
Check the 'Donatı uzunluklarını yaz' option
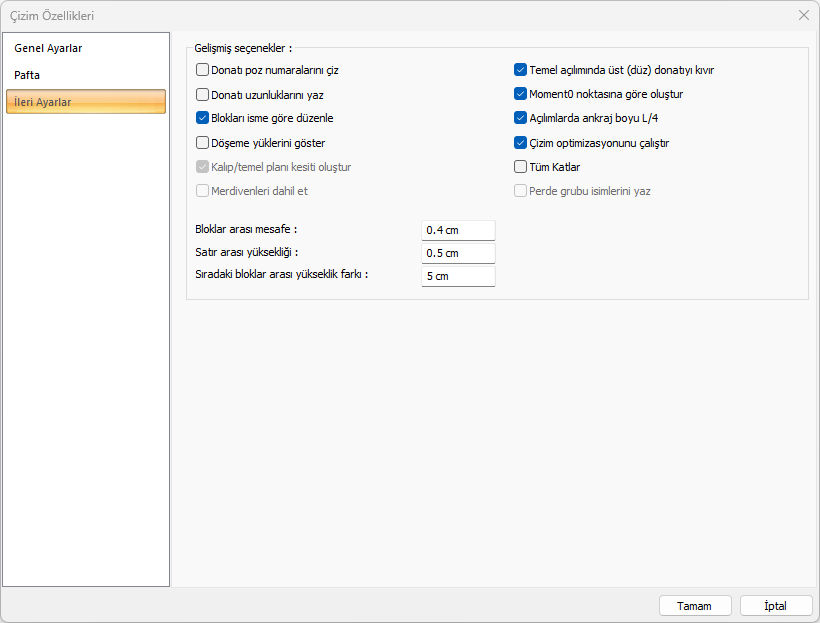(203, 95)
